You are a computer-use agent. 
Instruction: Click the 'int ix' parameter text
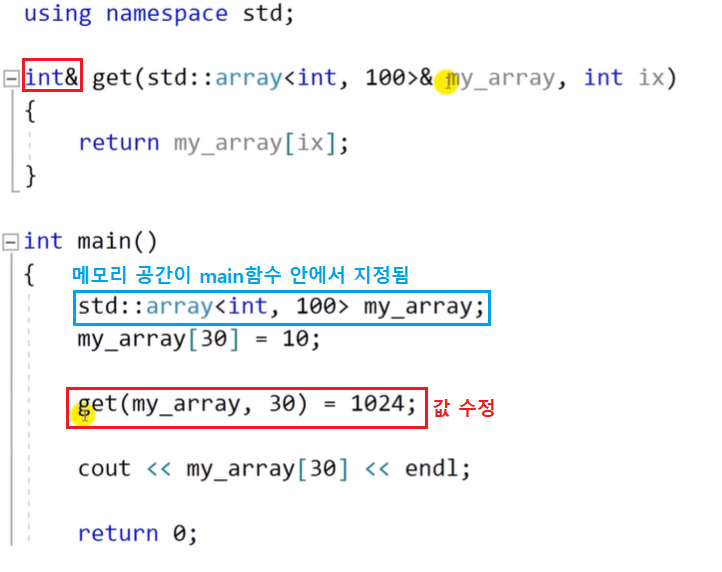pyautogui.click(x=625, y=77)
